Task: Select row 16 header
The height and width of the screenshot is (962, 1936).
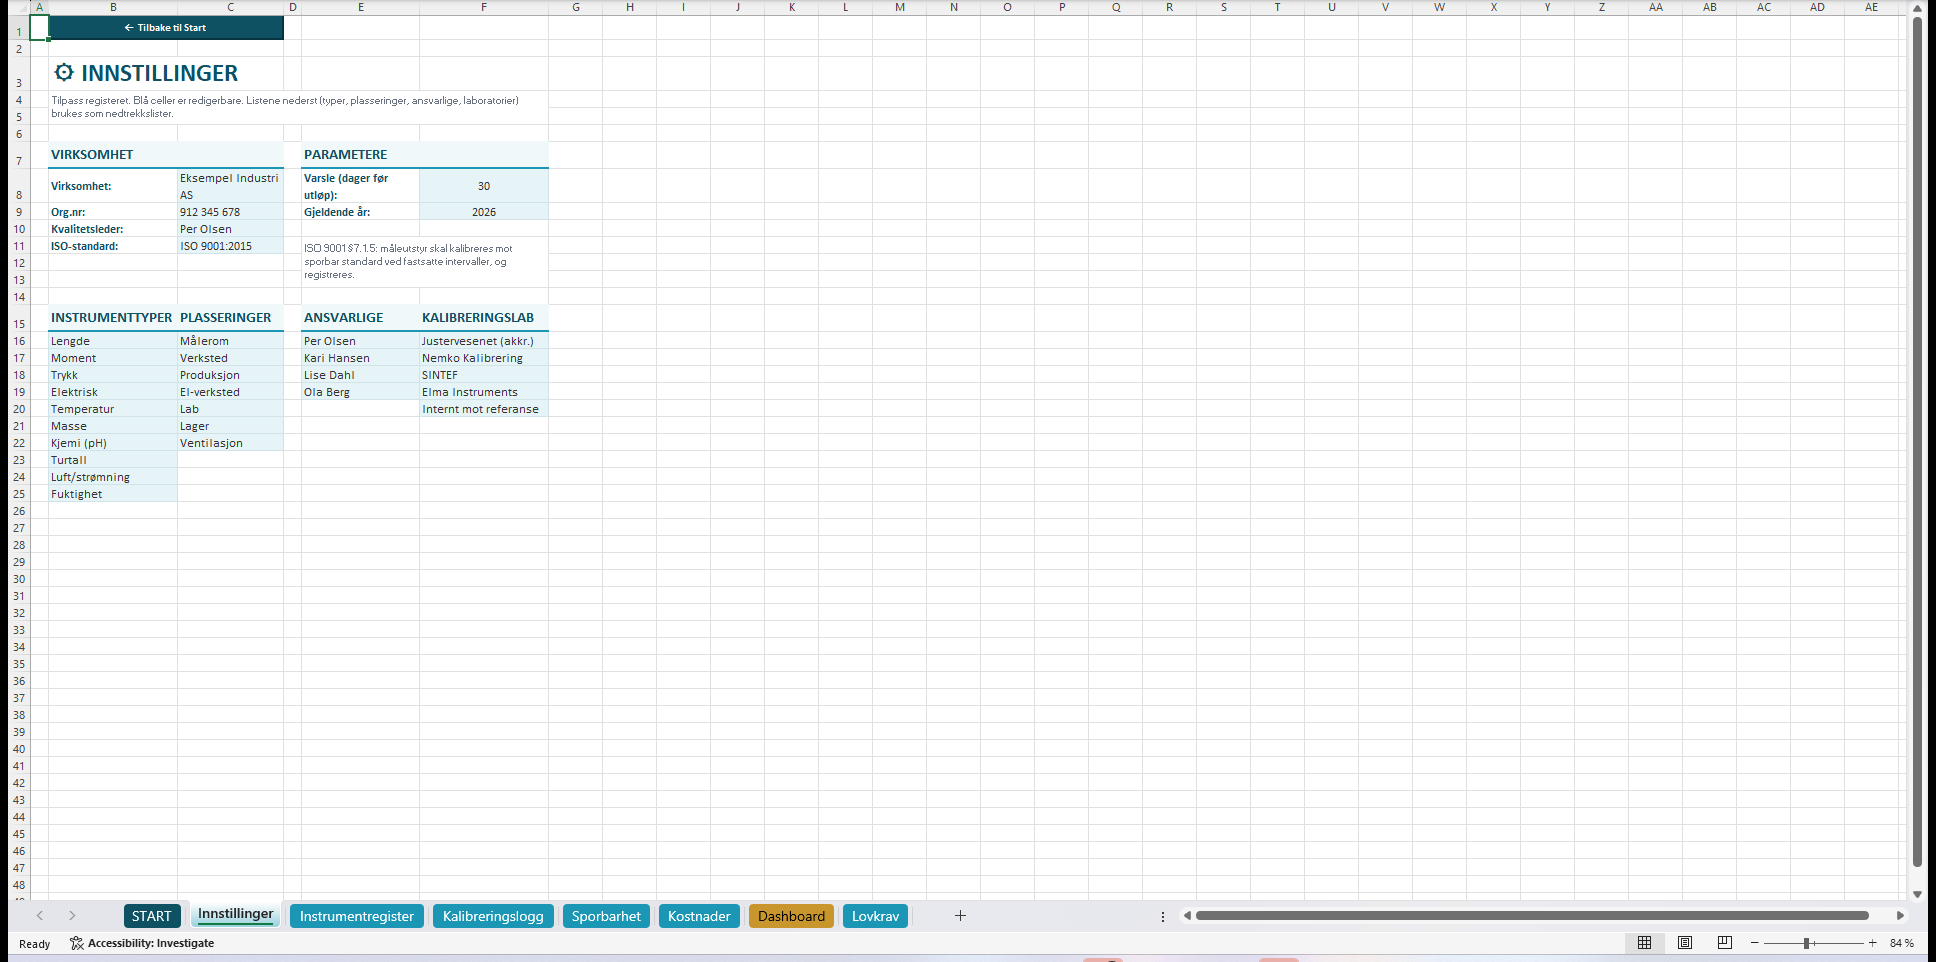Action: point(19,341)
